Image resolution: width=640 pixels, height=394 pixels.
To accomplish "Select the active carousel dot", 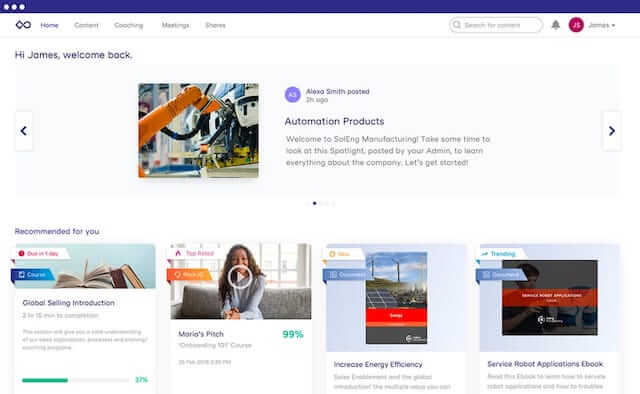I will (314, 203).
